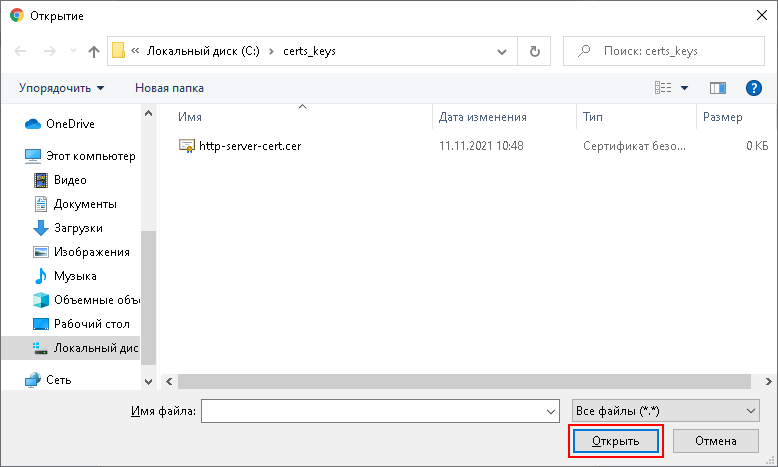Open Музыка folder in sidebar
Image resolution: width=778 pixels, height=467 pixels.
tap(75, 276)
